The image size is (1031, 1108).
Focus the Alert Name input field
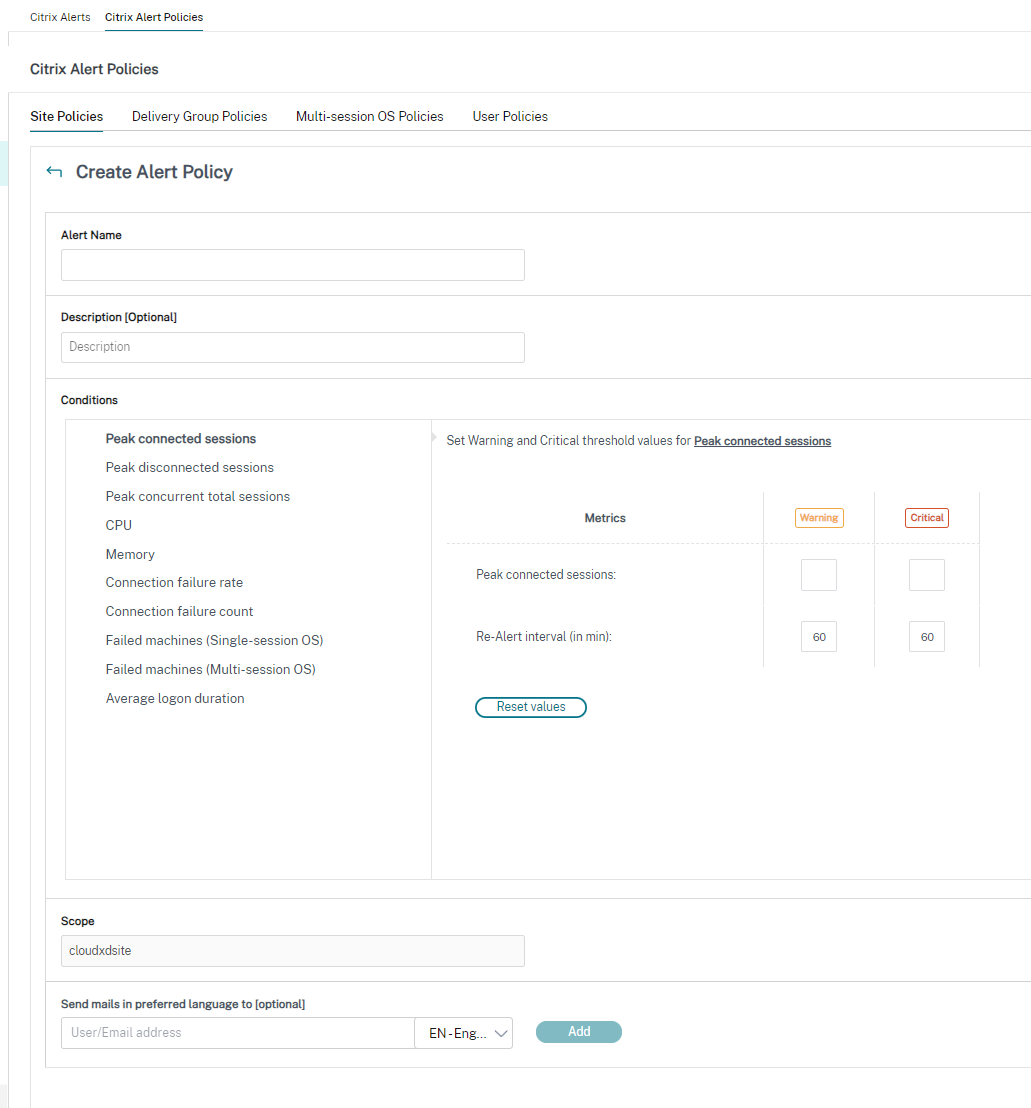(x=292, y=265)
